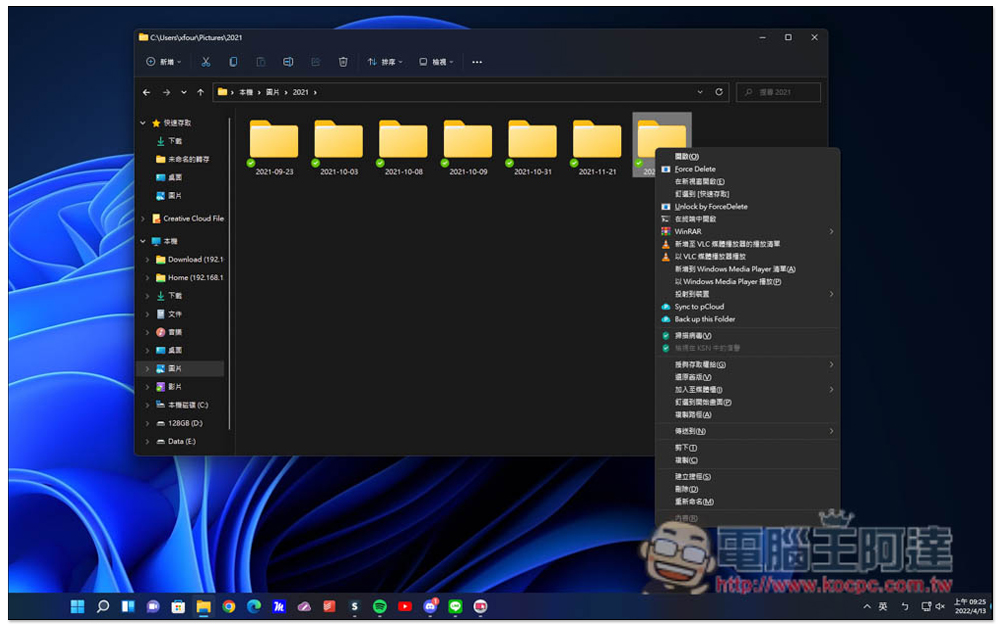Choose 建立捷徑(S) Create shortcut
The width and height of the screenshot is (1000, 627).
point(747,476)
